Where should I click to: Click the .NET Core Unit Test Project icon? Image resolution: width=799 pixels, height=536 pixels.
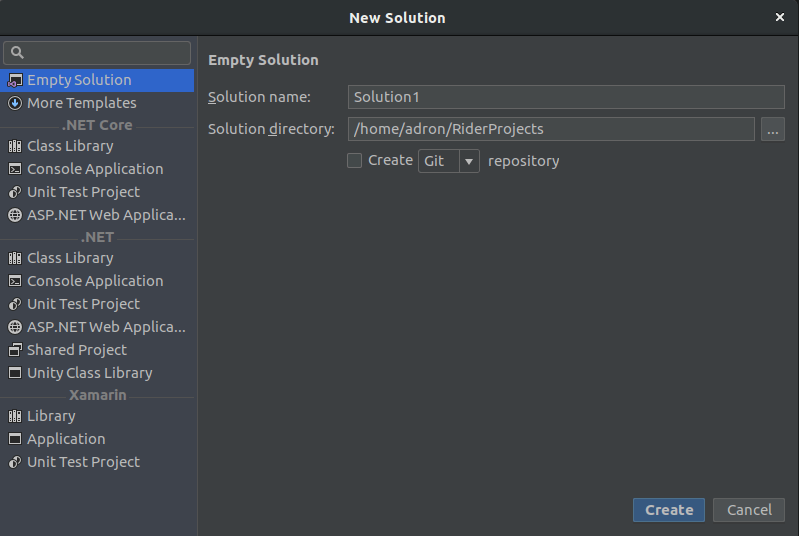(15, 192)
